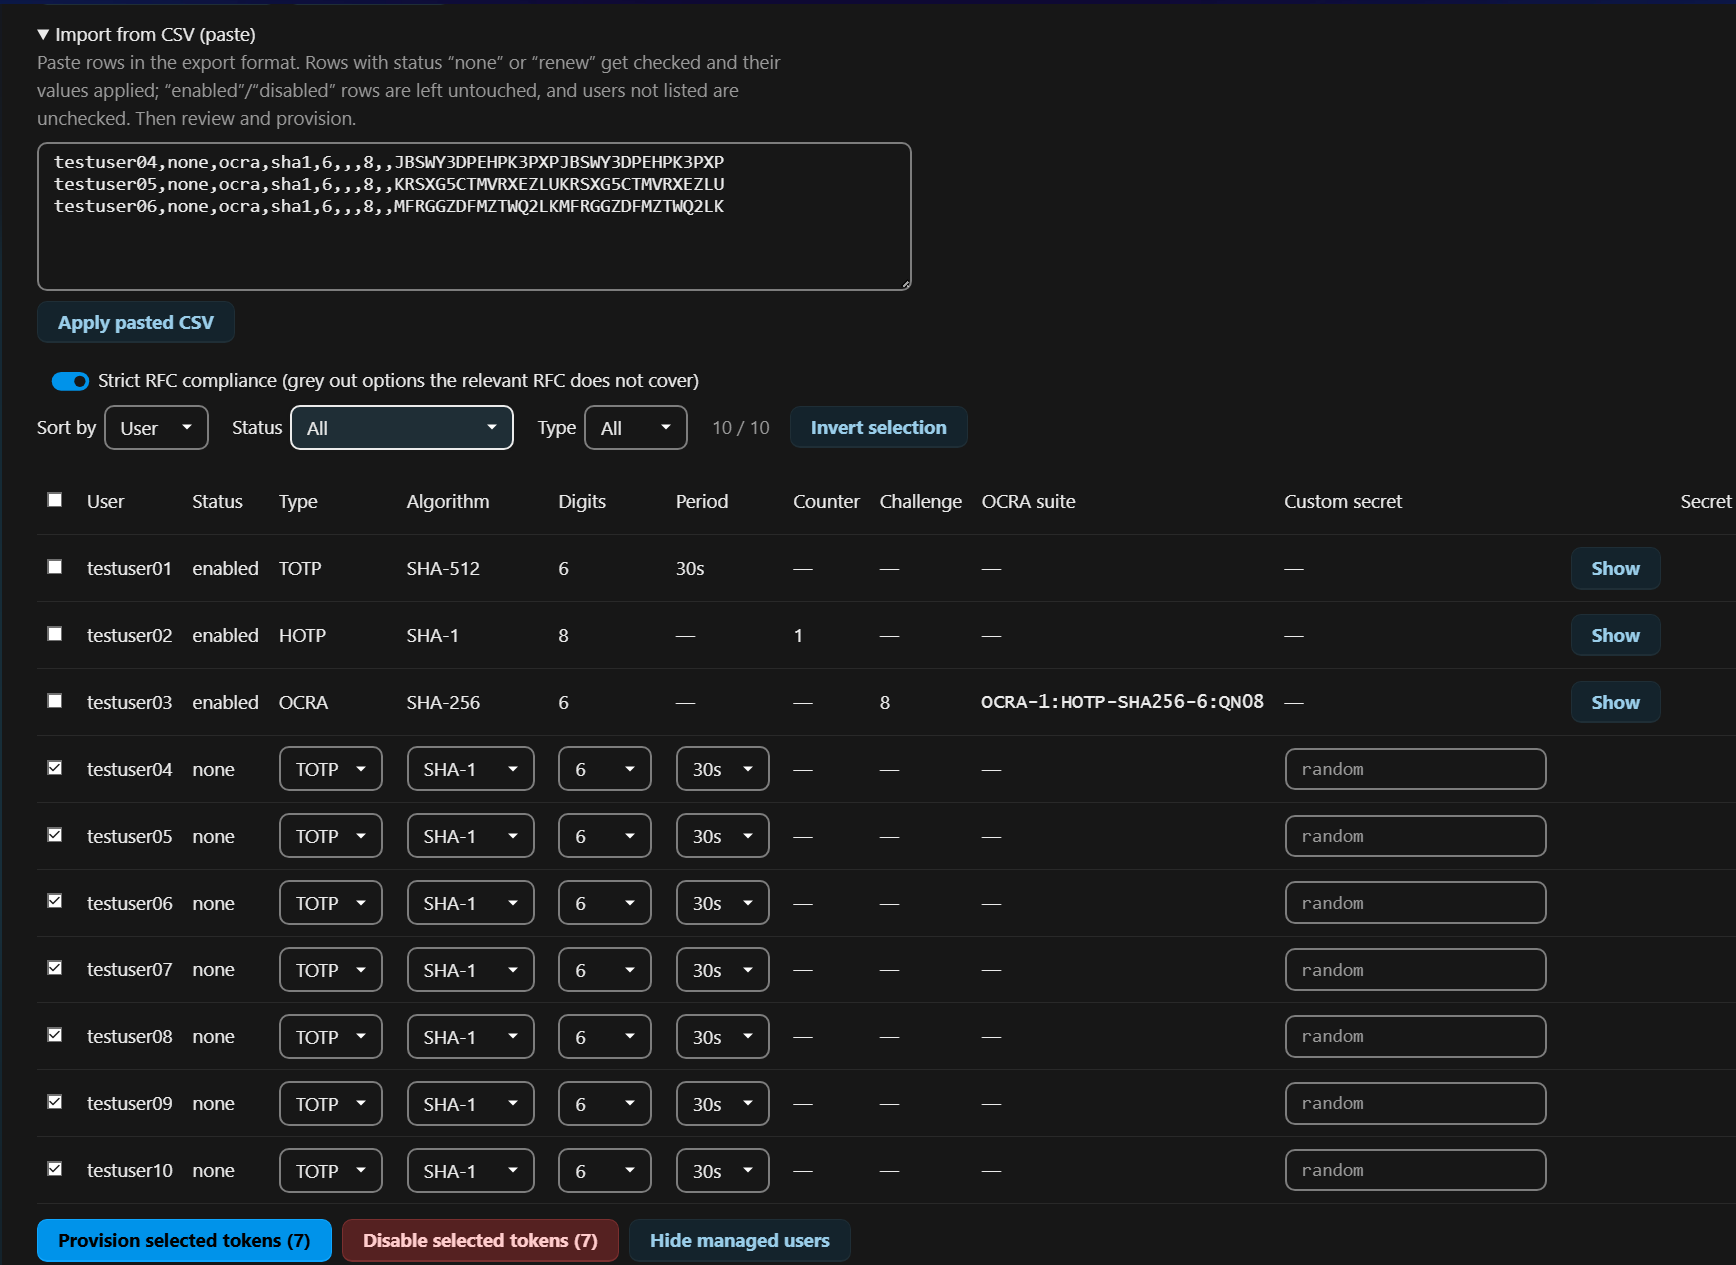Click Invert selection button

click(878, 427)
